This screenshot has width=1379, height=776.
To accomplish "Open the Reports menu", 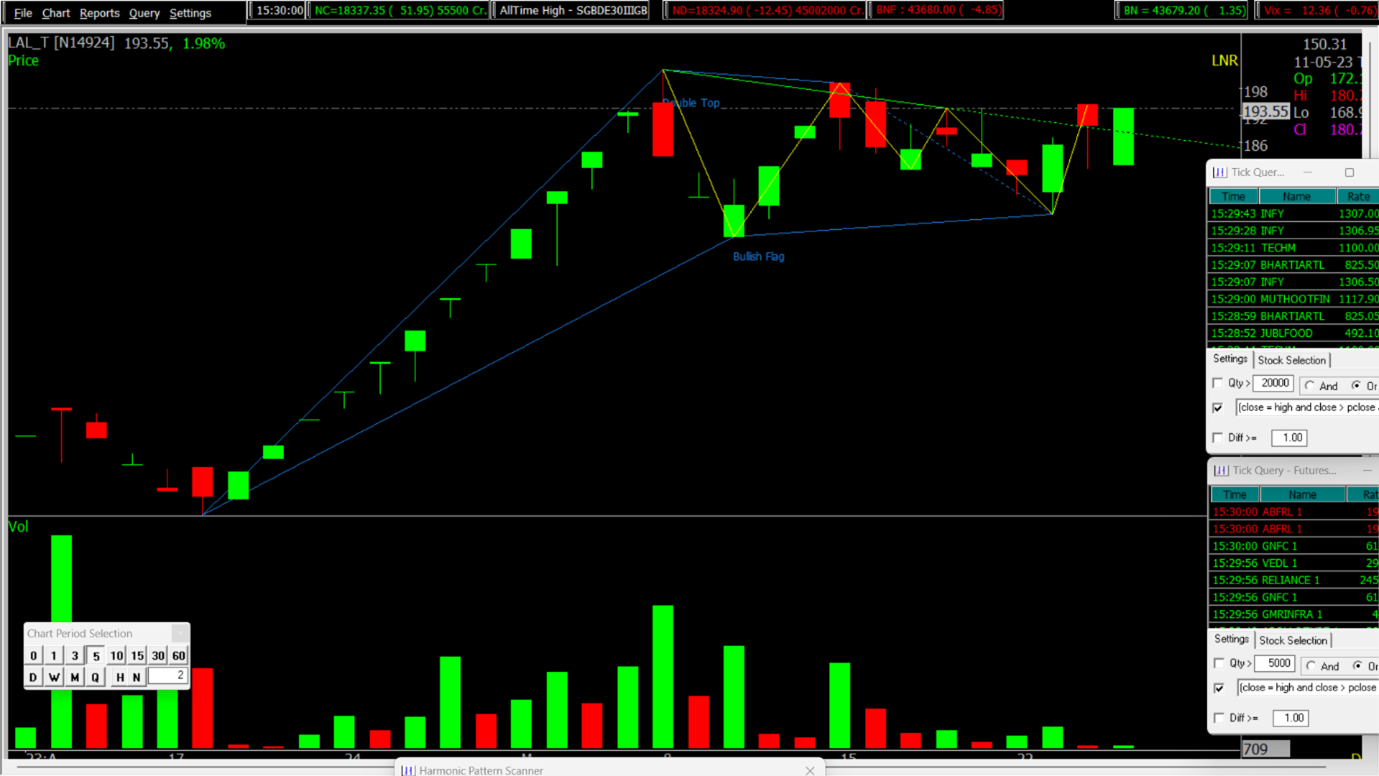I will point(99,13).
